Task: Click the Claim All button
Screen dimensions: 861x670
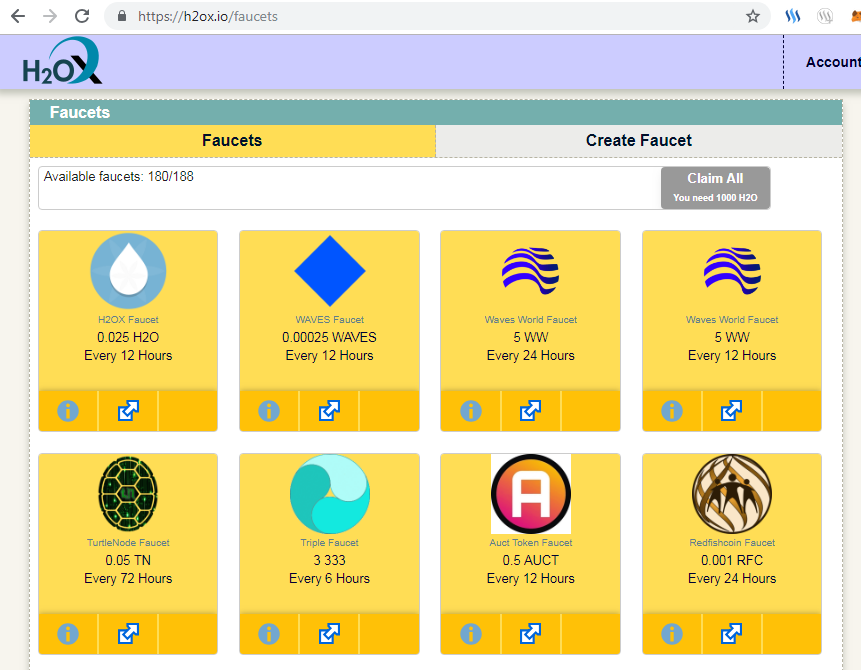Action: pos(715,188)
